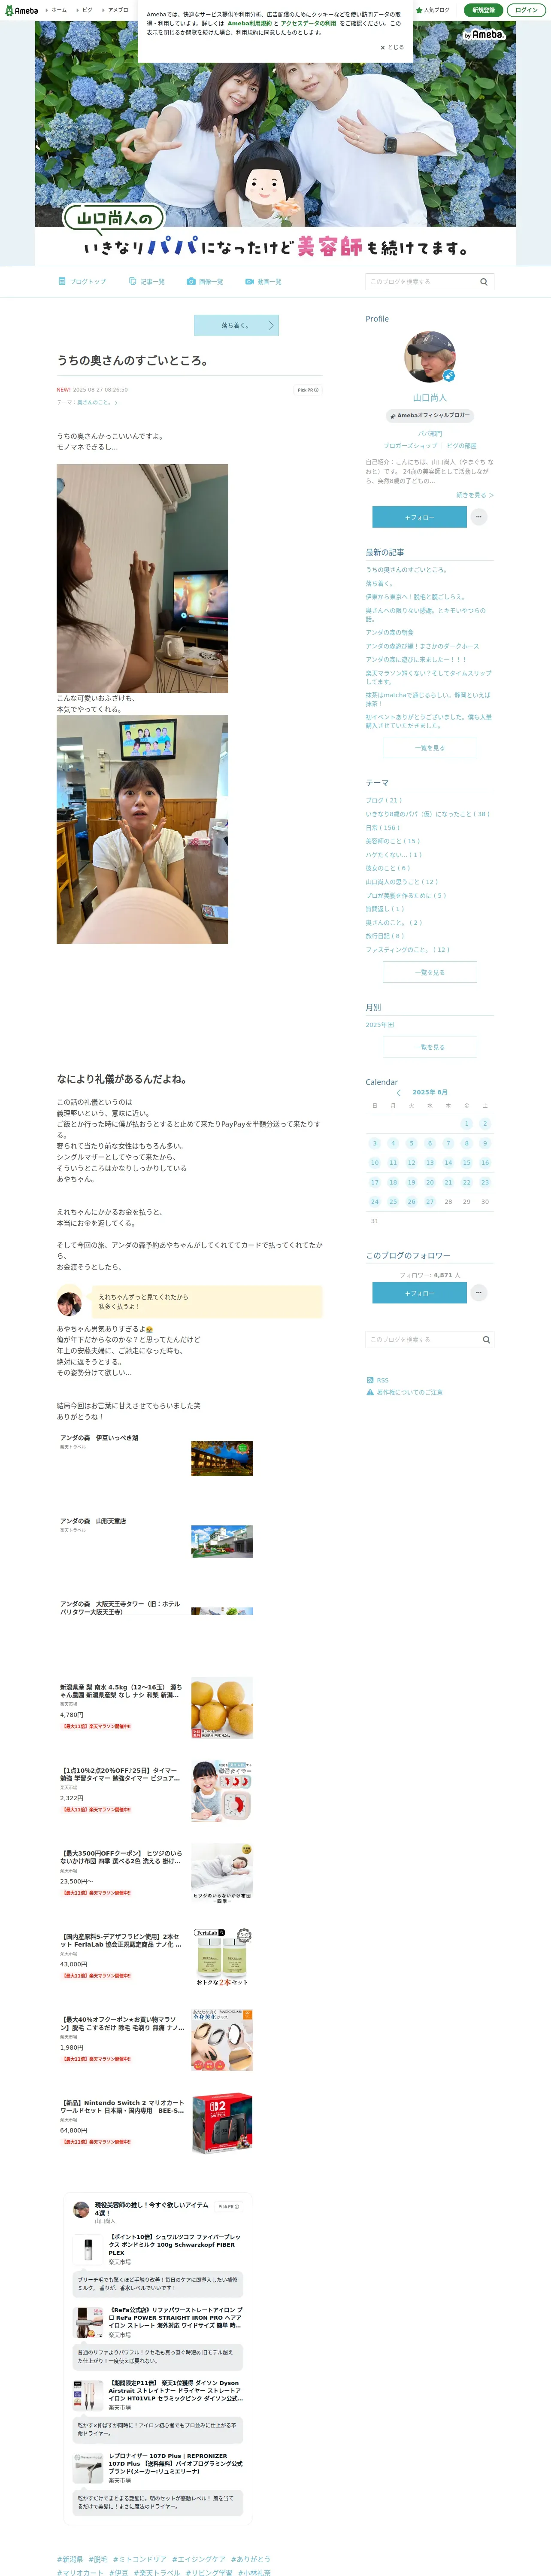Screen dimensions: 551x2576
Task: Click the wife photo watching TV in the post
Action: pos(142,578)
